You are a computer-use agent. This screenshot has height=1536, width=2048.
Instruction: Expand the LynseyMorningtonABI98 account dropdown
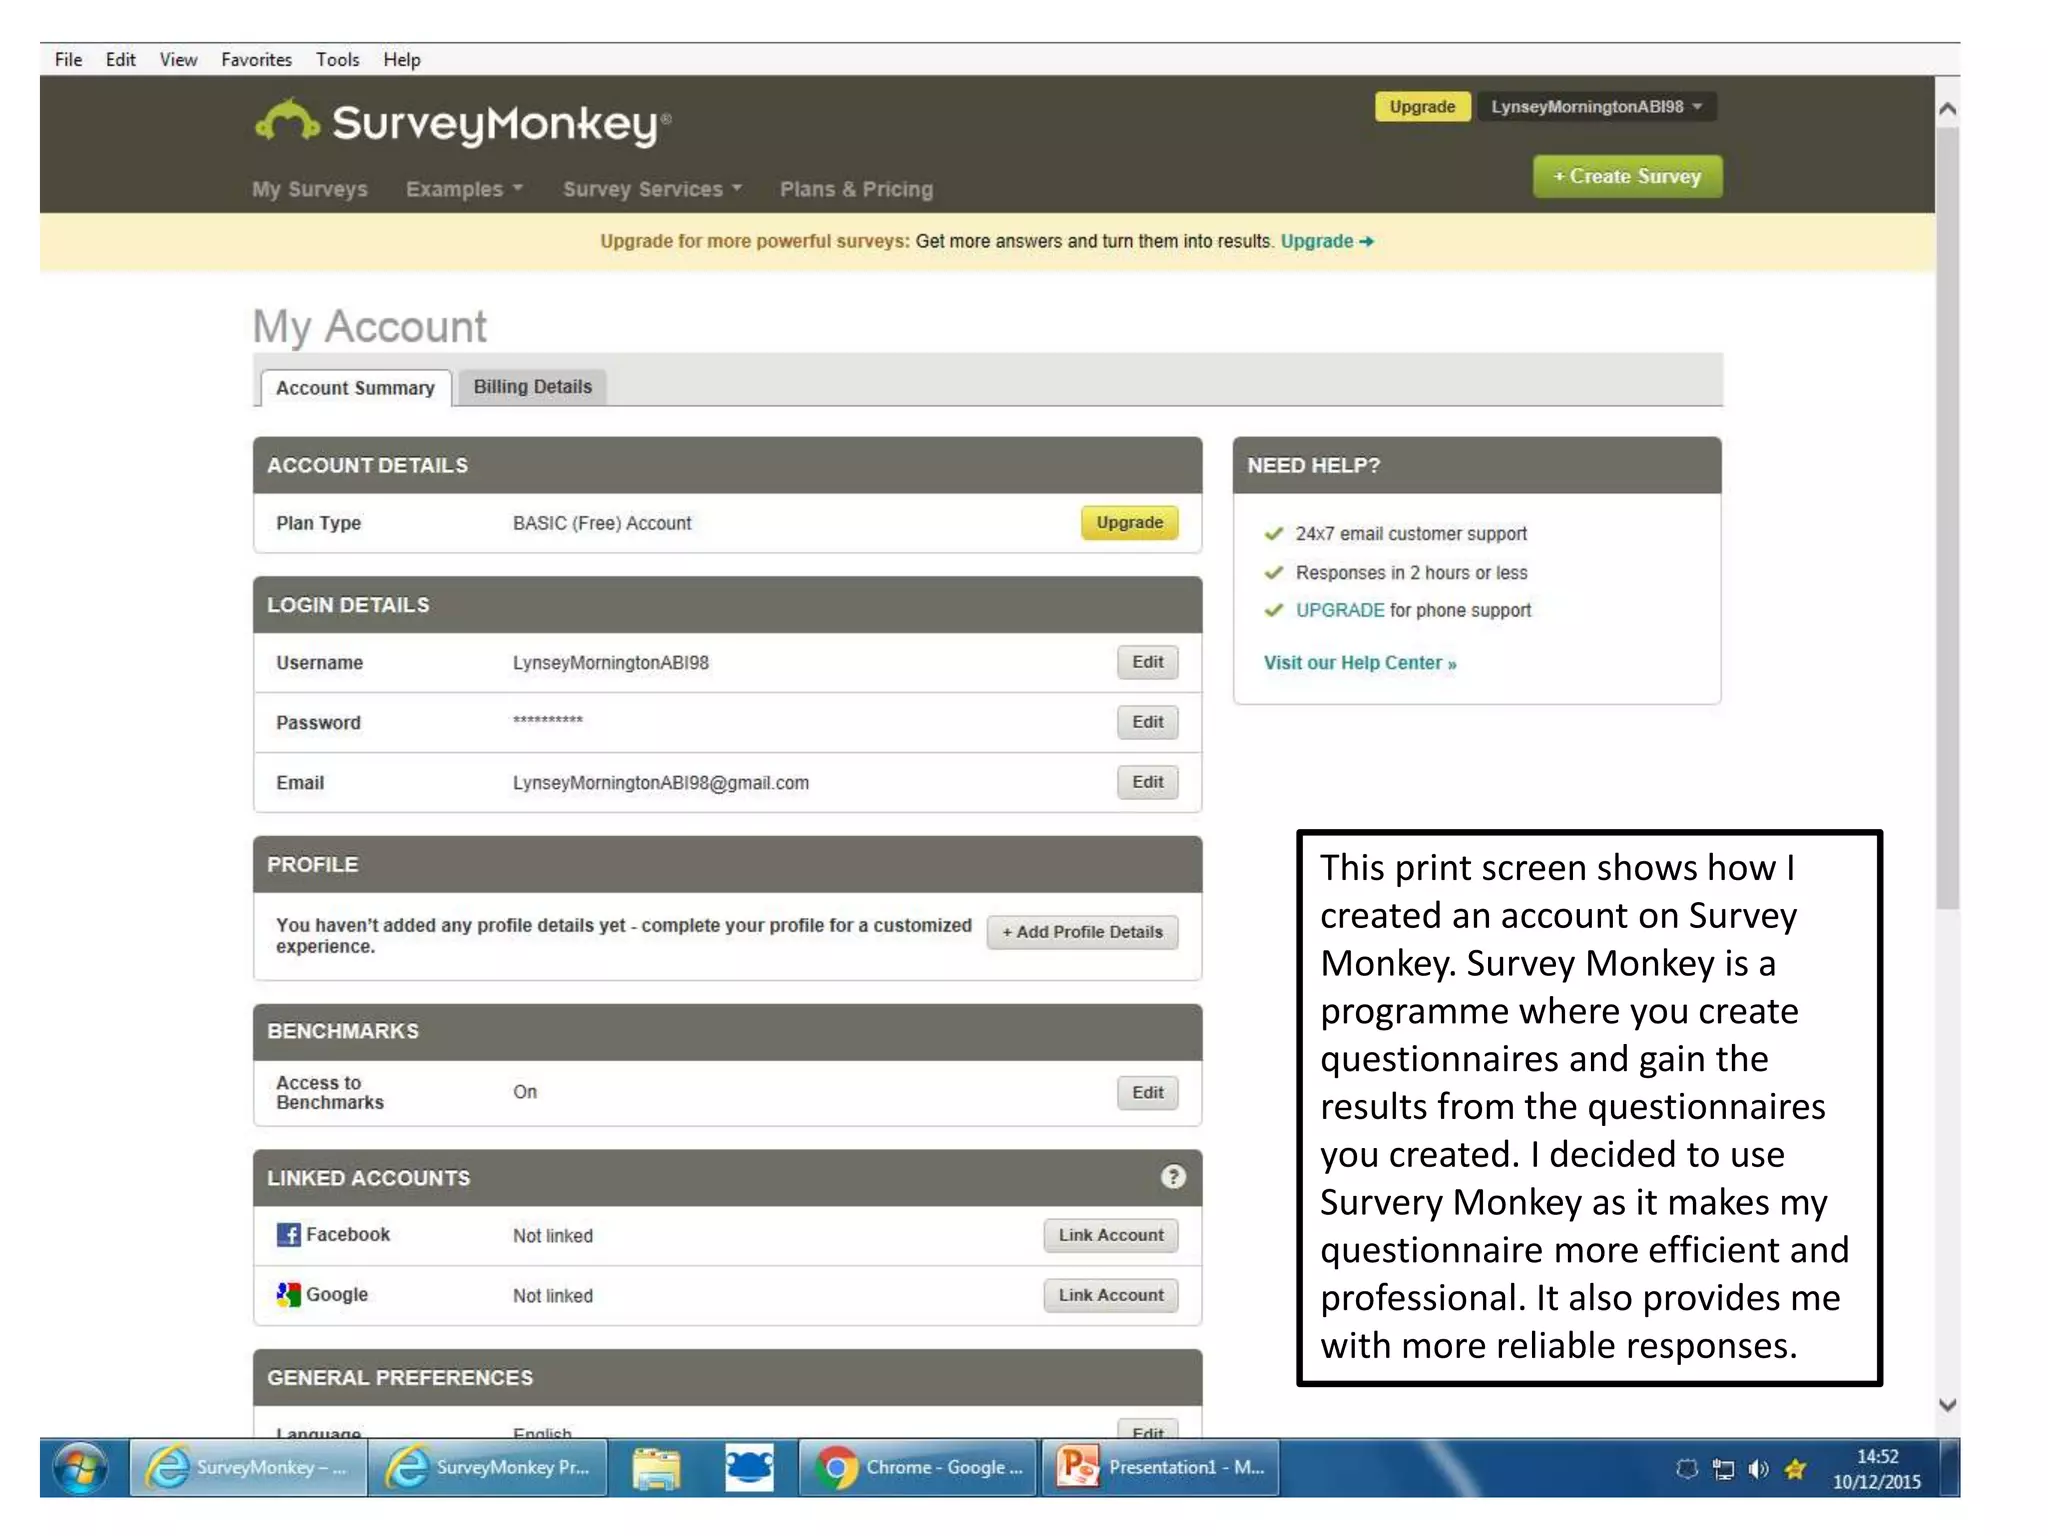click(x=1596, y=107)
